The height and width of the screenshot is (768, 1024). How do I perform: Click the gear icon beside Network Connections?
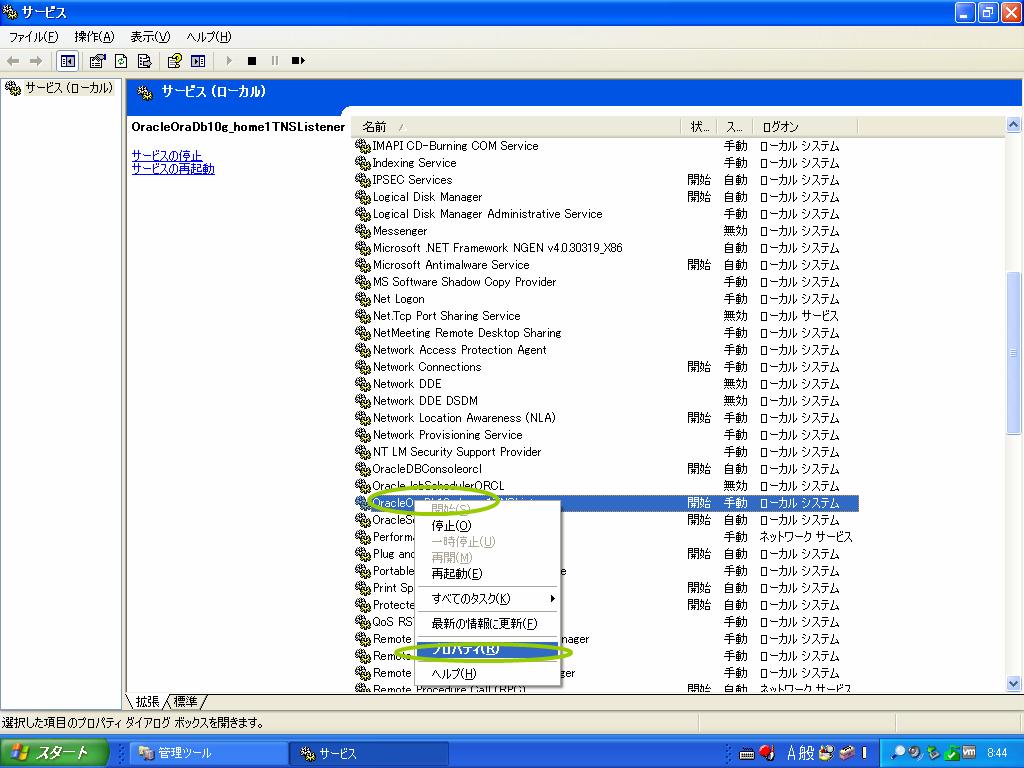pyautogui.click(x=362, y=366)
